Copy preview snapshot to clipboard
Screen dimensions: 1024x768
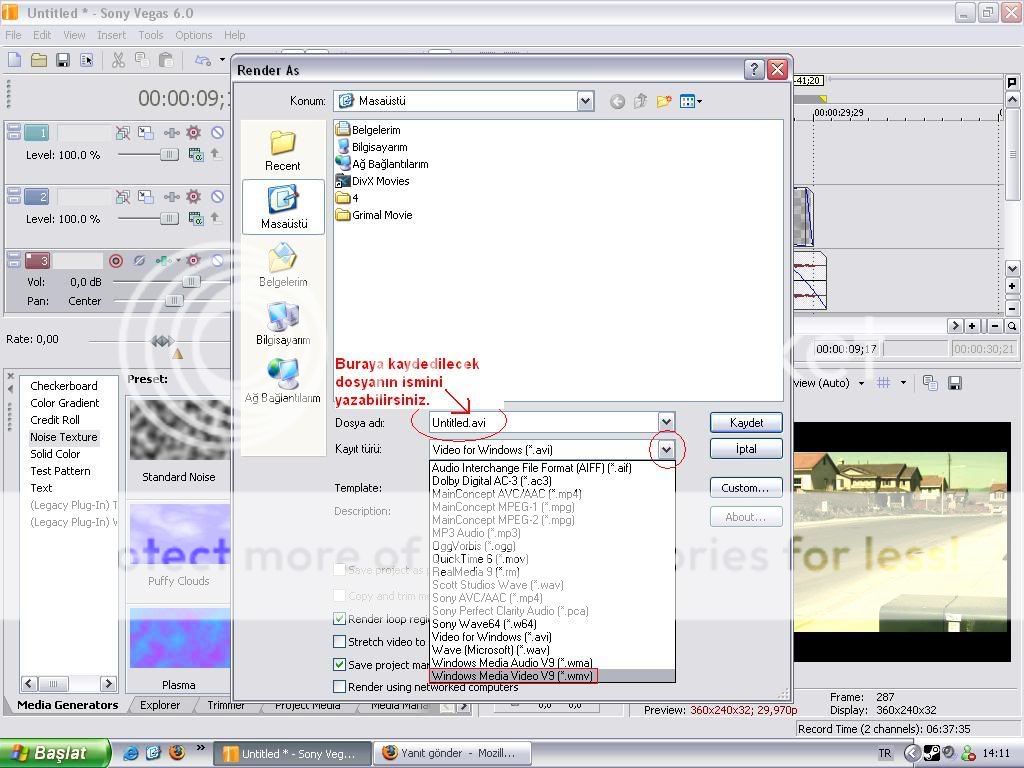pyautogui.click(x=931, y=383)
